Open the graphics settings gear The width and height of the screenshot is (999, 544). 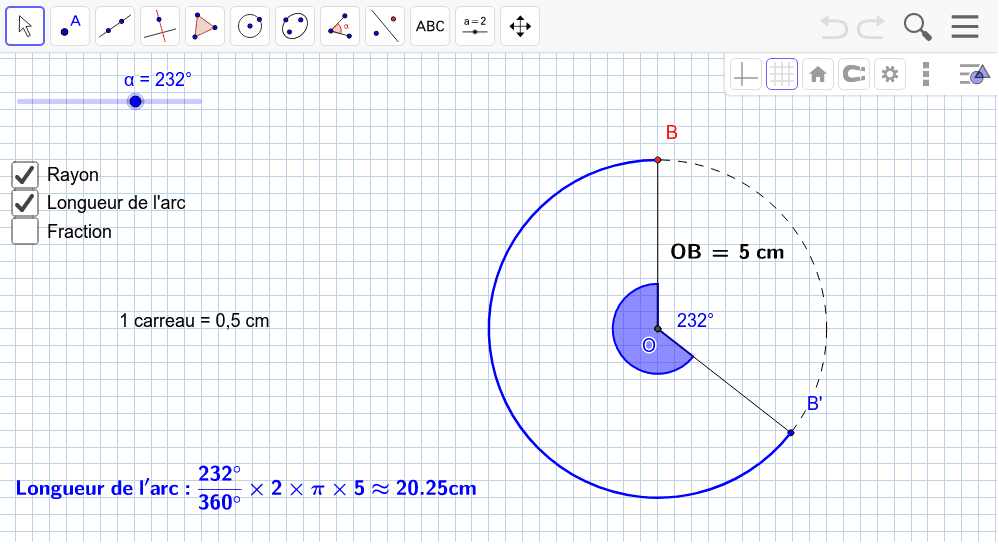tap(889, 74)
